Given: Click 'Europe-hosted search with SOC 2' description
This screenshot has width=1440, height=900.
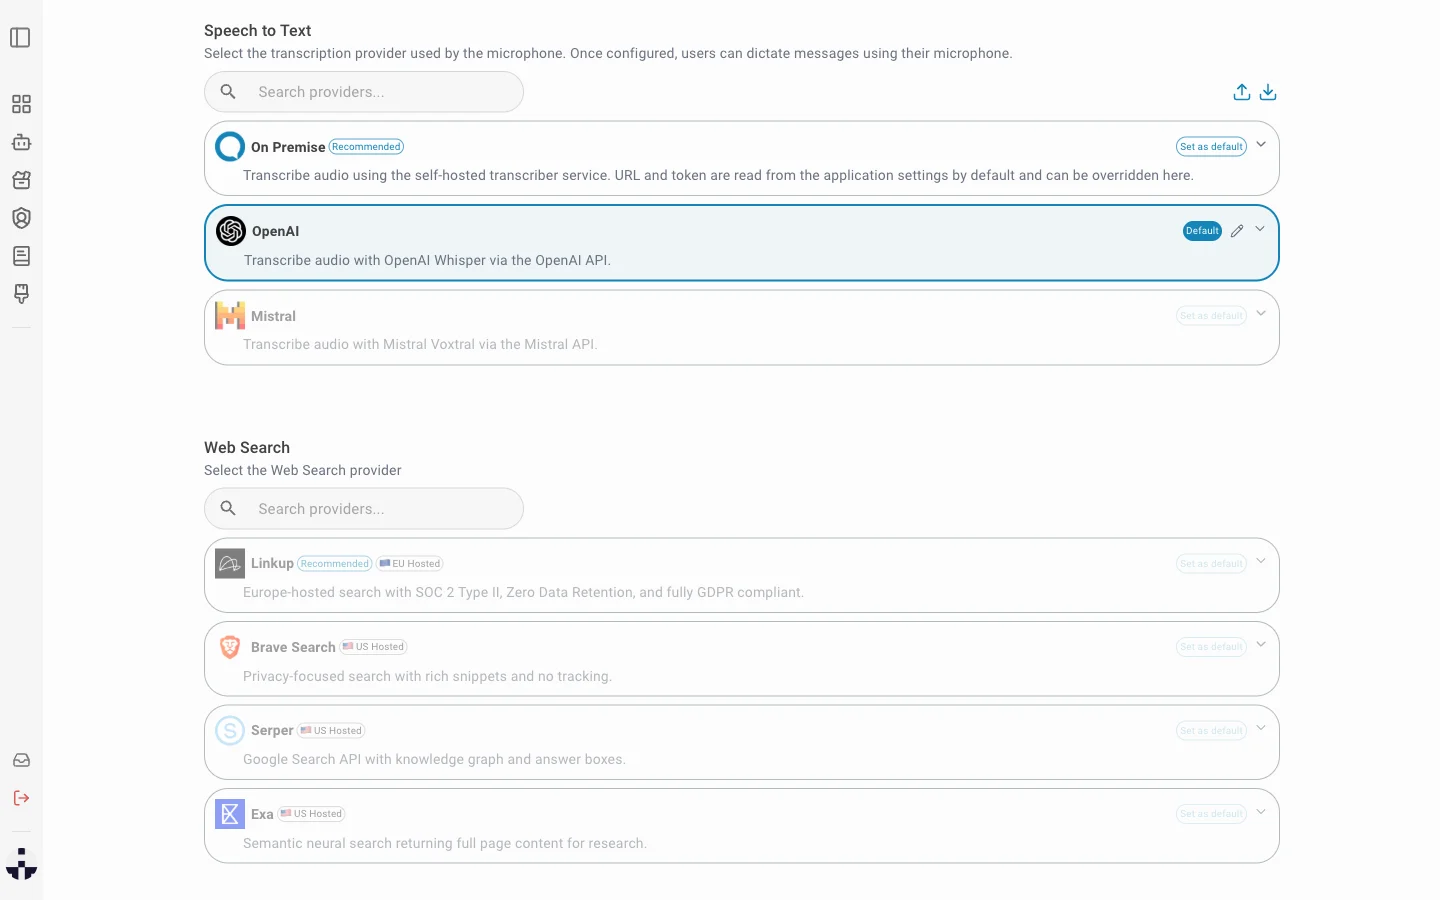Looking at the screenshot, I should tap(523, 592).
